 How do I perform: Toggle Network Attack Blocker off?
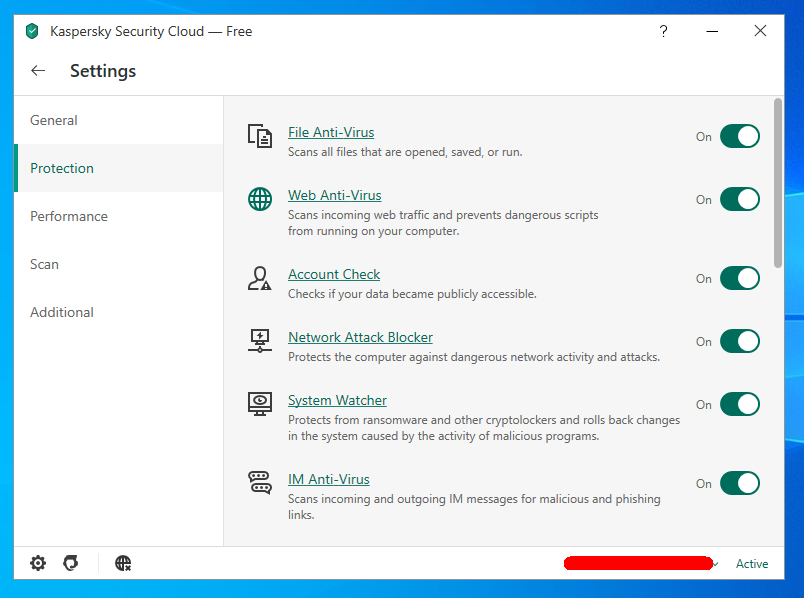[x=739, y=342]
